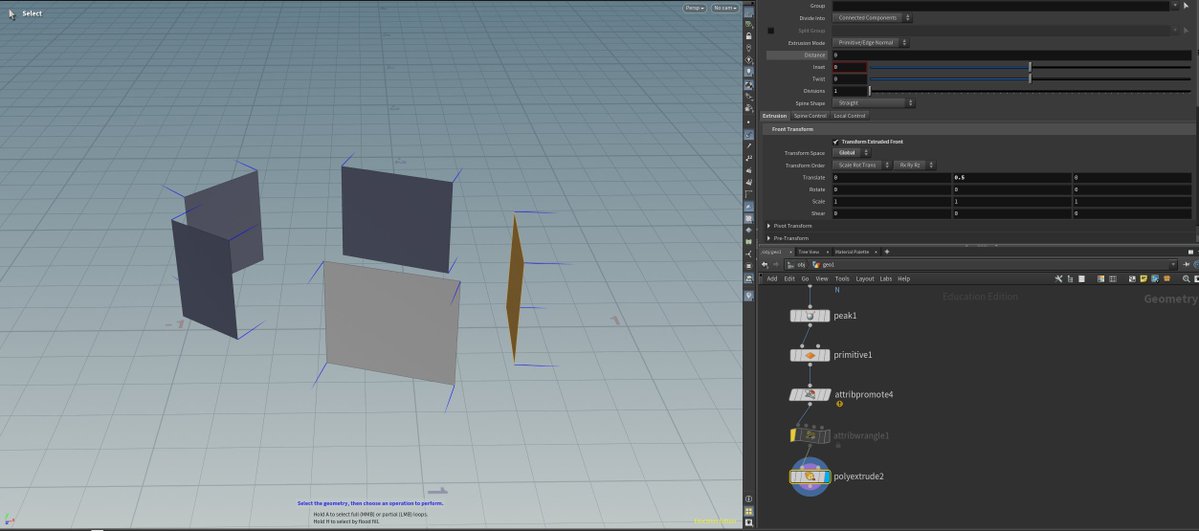Click the Distance parameter label

click(x=814, y=55)
